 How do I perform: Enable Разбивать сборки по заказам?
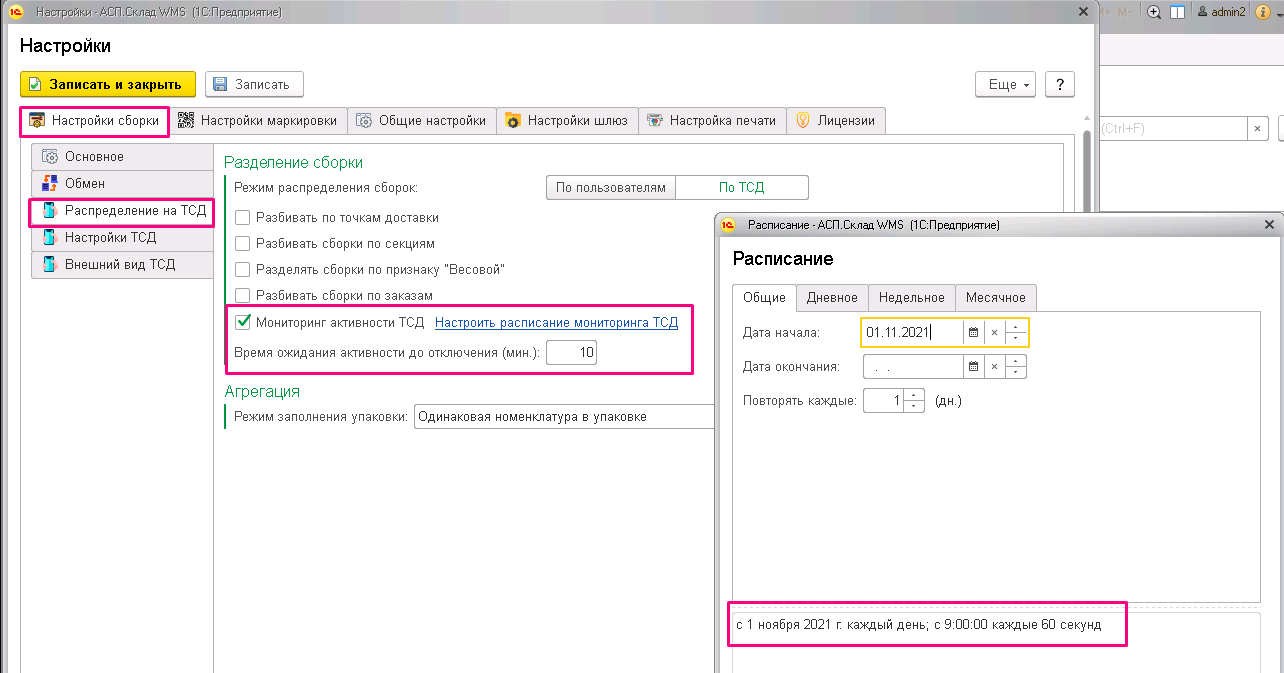tap(242, 295)
